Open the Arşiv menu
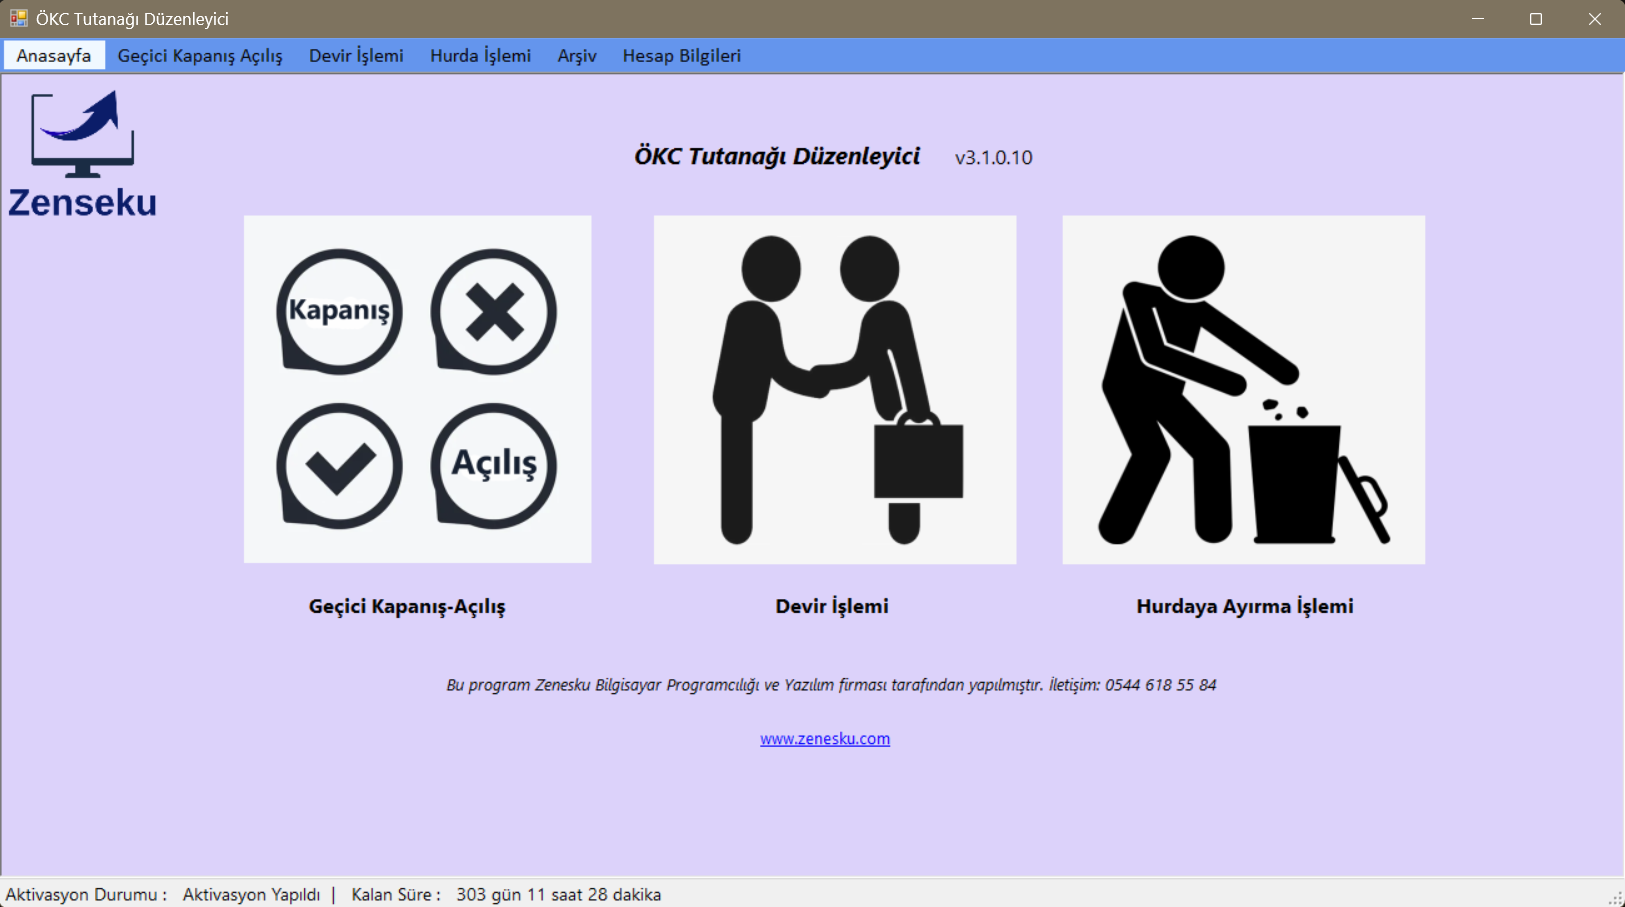This screenshot has width=1625, height=907. [x=577, y=56]
